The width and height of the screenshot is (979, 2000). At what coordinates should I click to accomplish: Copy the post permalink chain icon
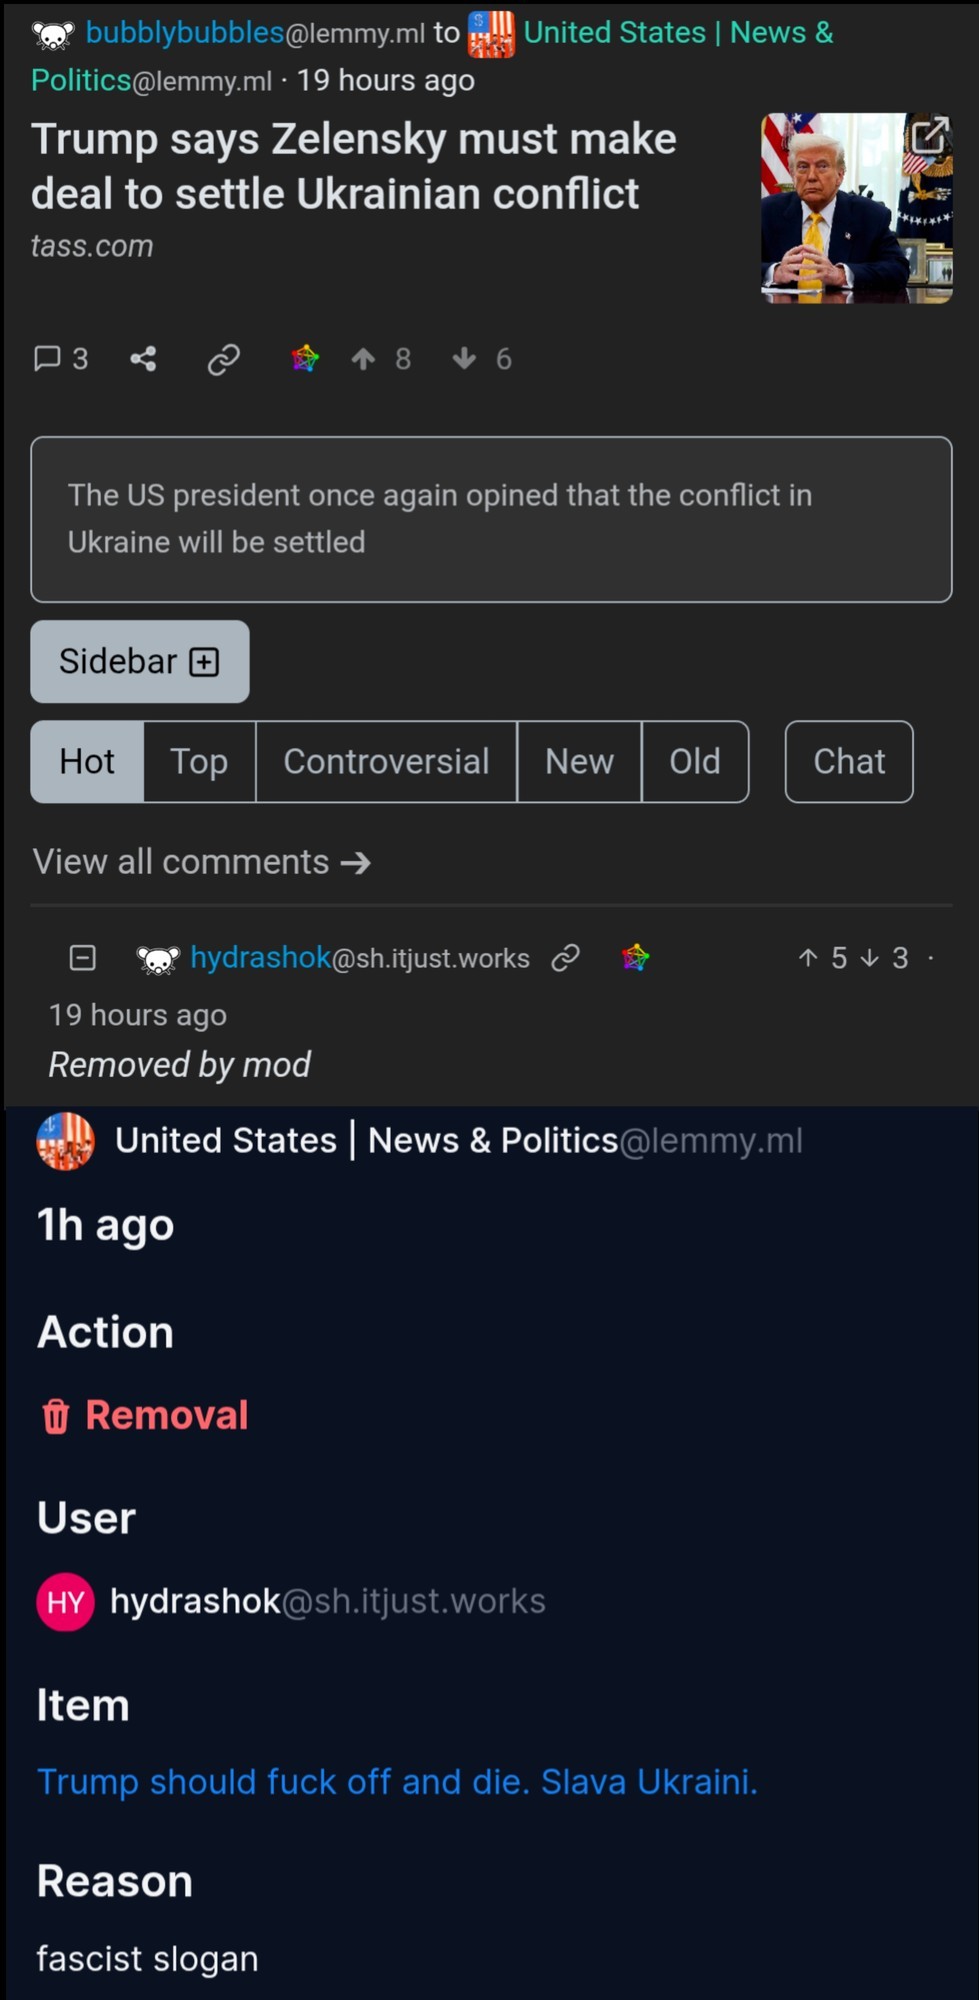[223, 359]
